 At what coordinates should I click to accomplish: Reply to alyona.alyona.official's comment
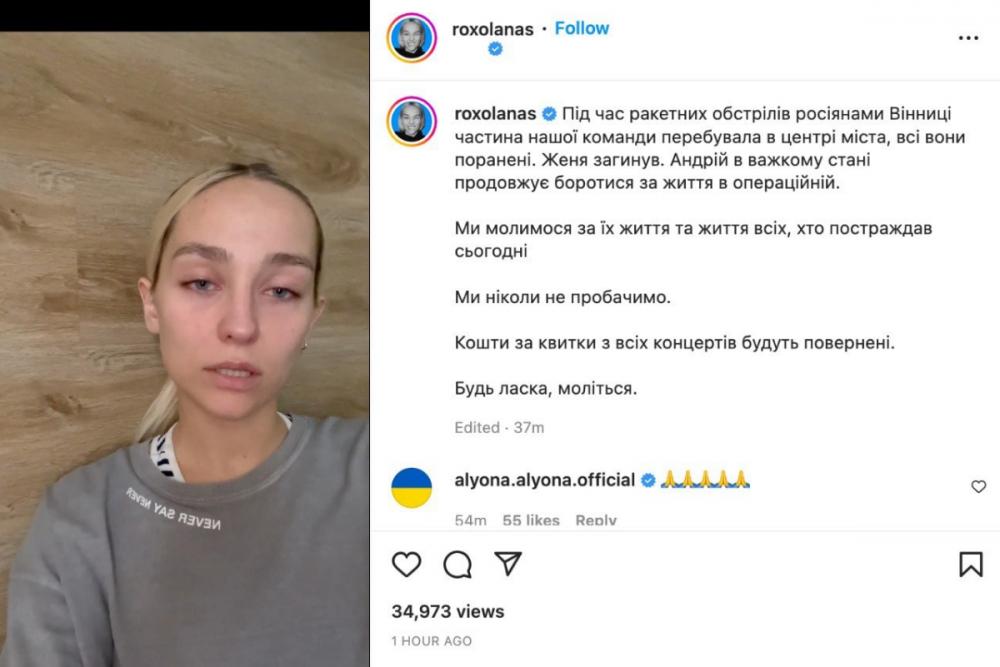pyautogui.click(x=596, y=520)
